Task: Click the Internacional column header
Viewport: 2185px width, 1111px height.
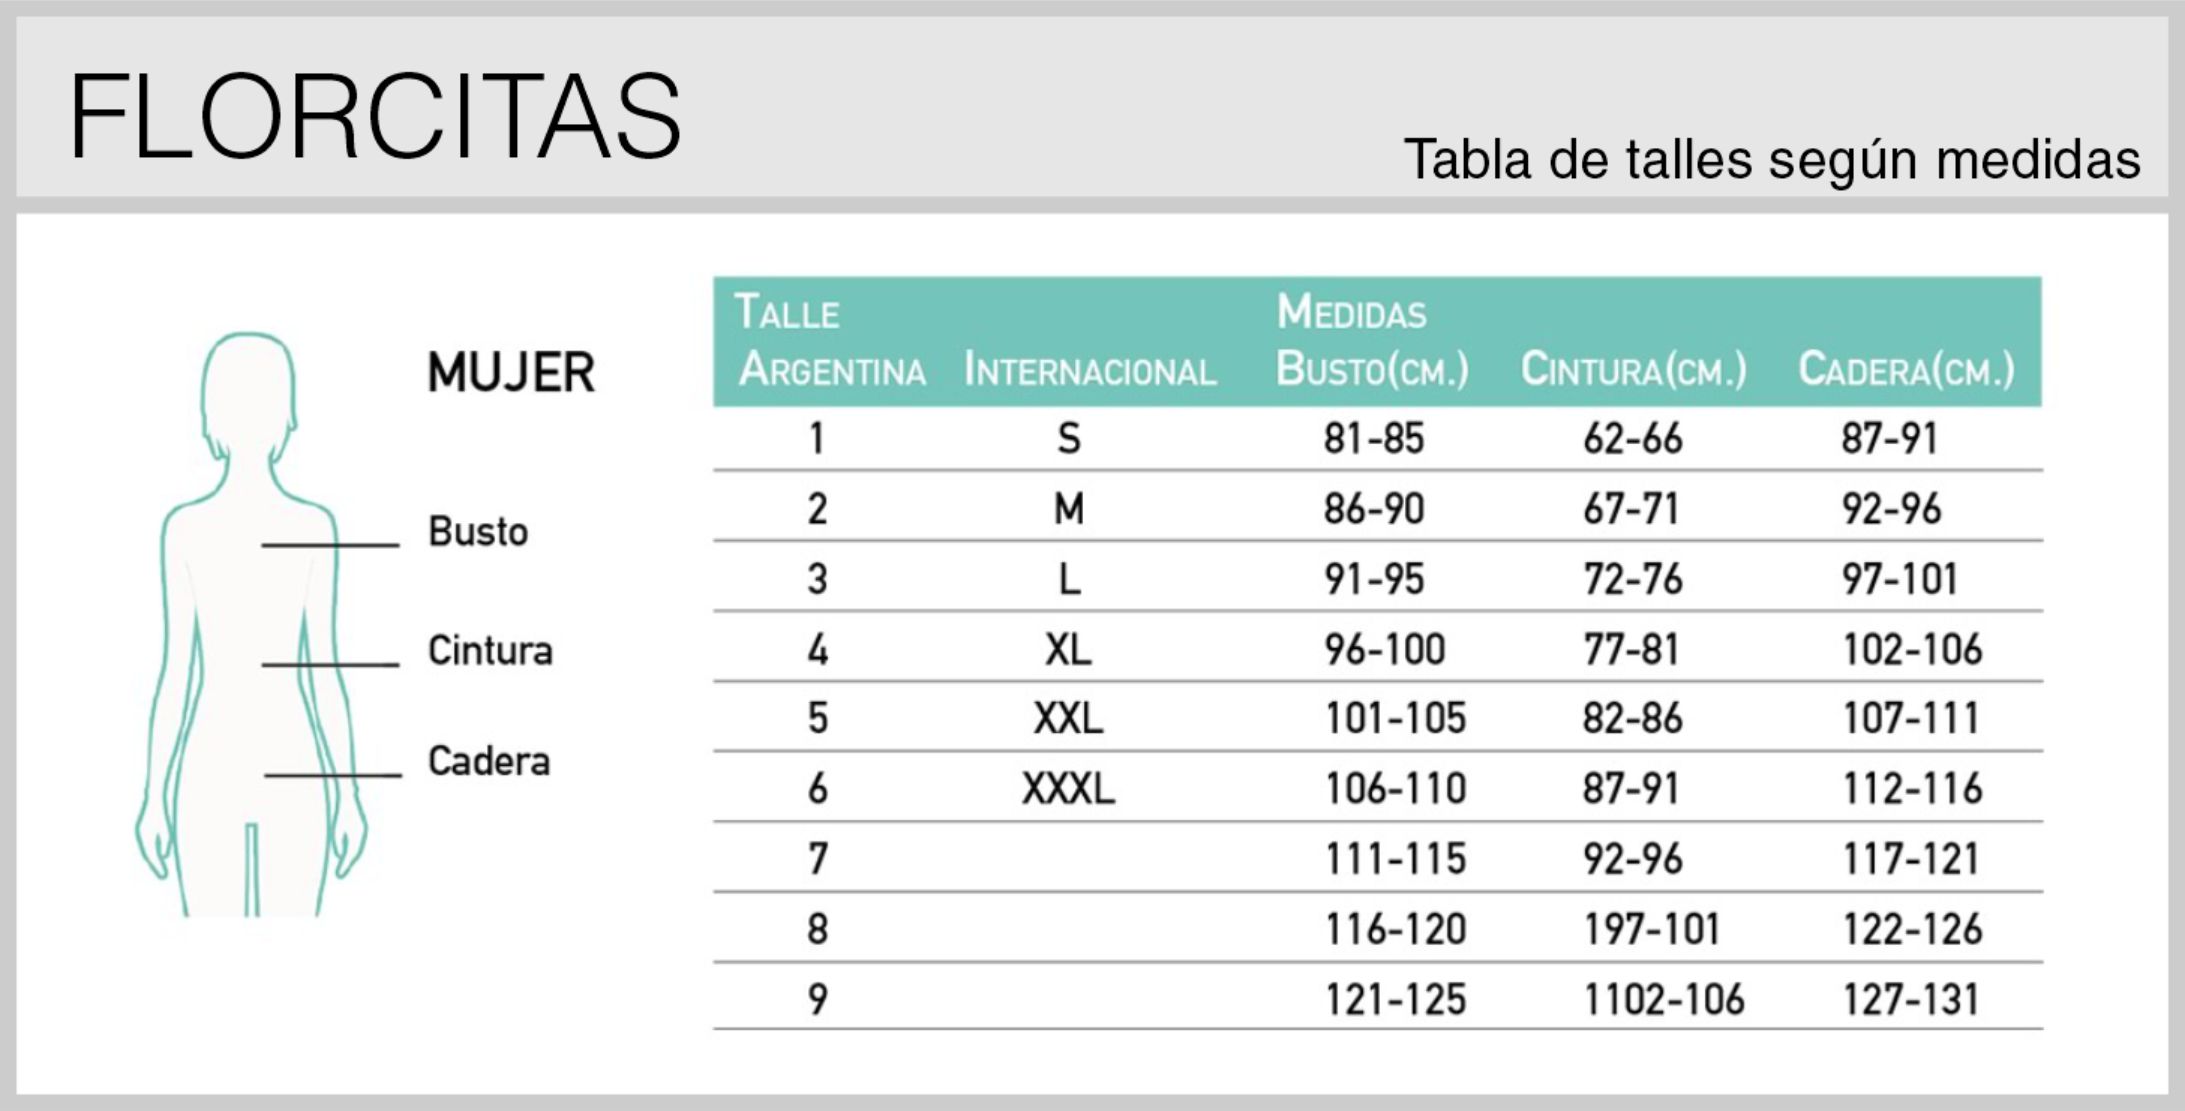Action: pyautogui.click(x=1089, y=371)
